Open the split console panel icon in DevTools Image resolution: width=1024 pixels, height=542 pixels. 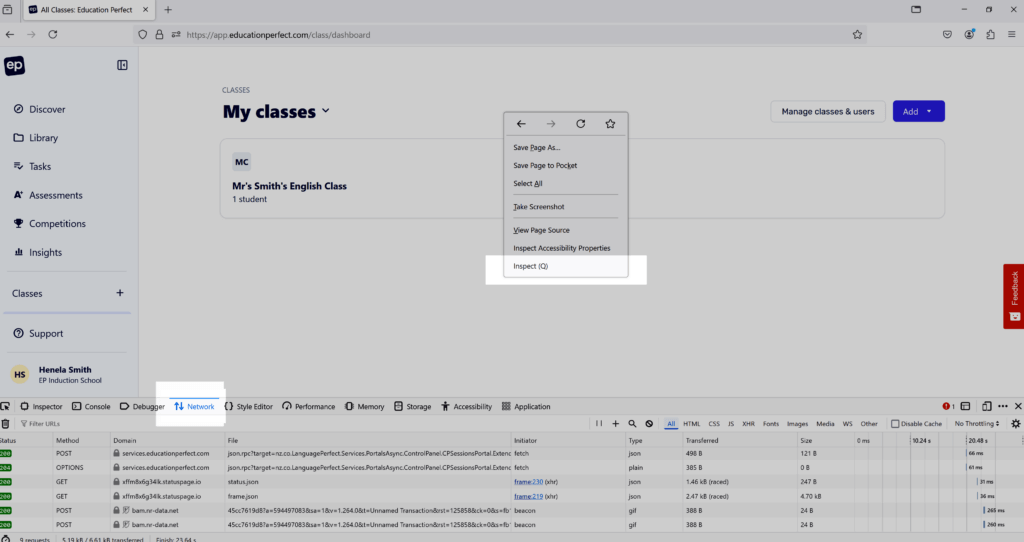[x=965, y=406]
